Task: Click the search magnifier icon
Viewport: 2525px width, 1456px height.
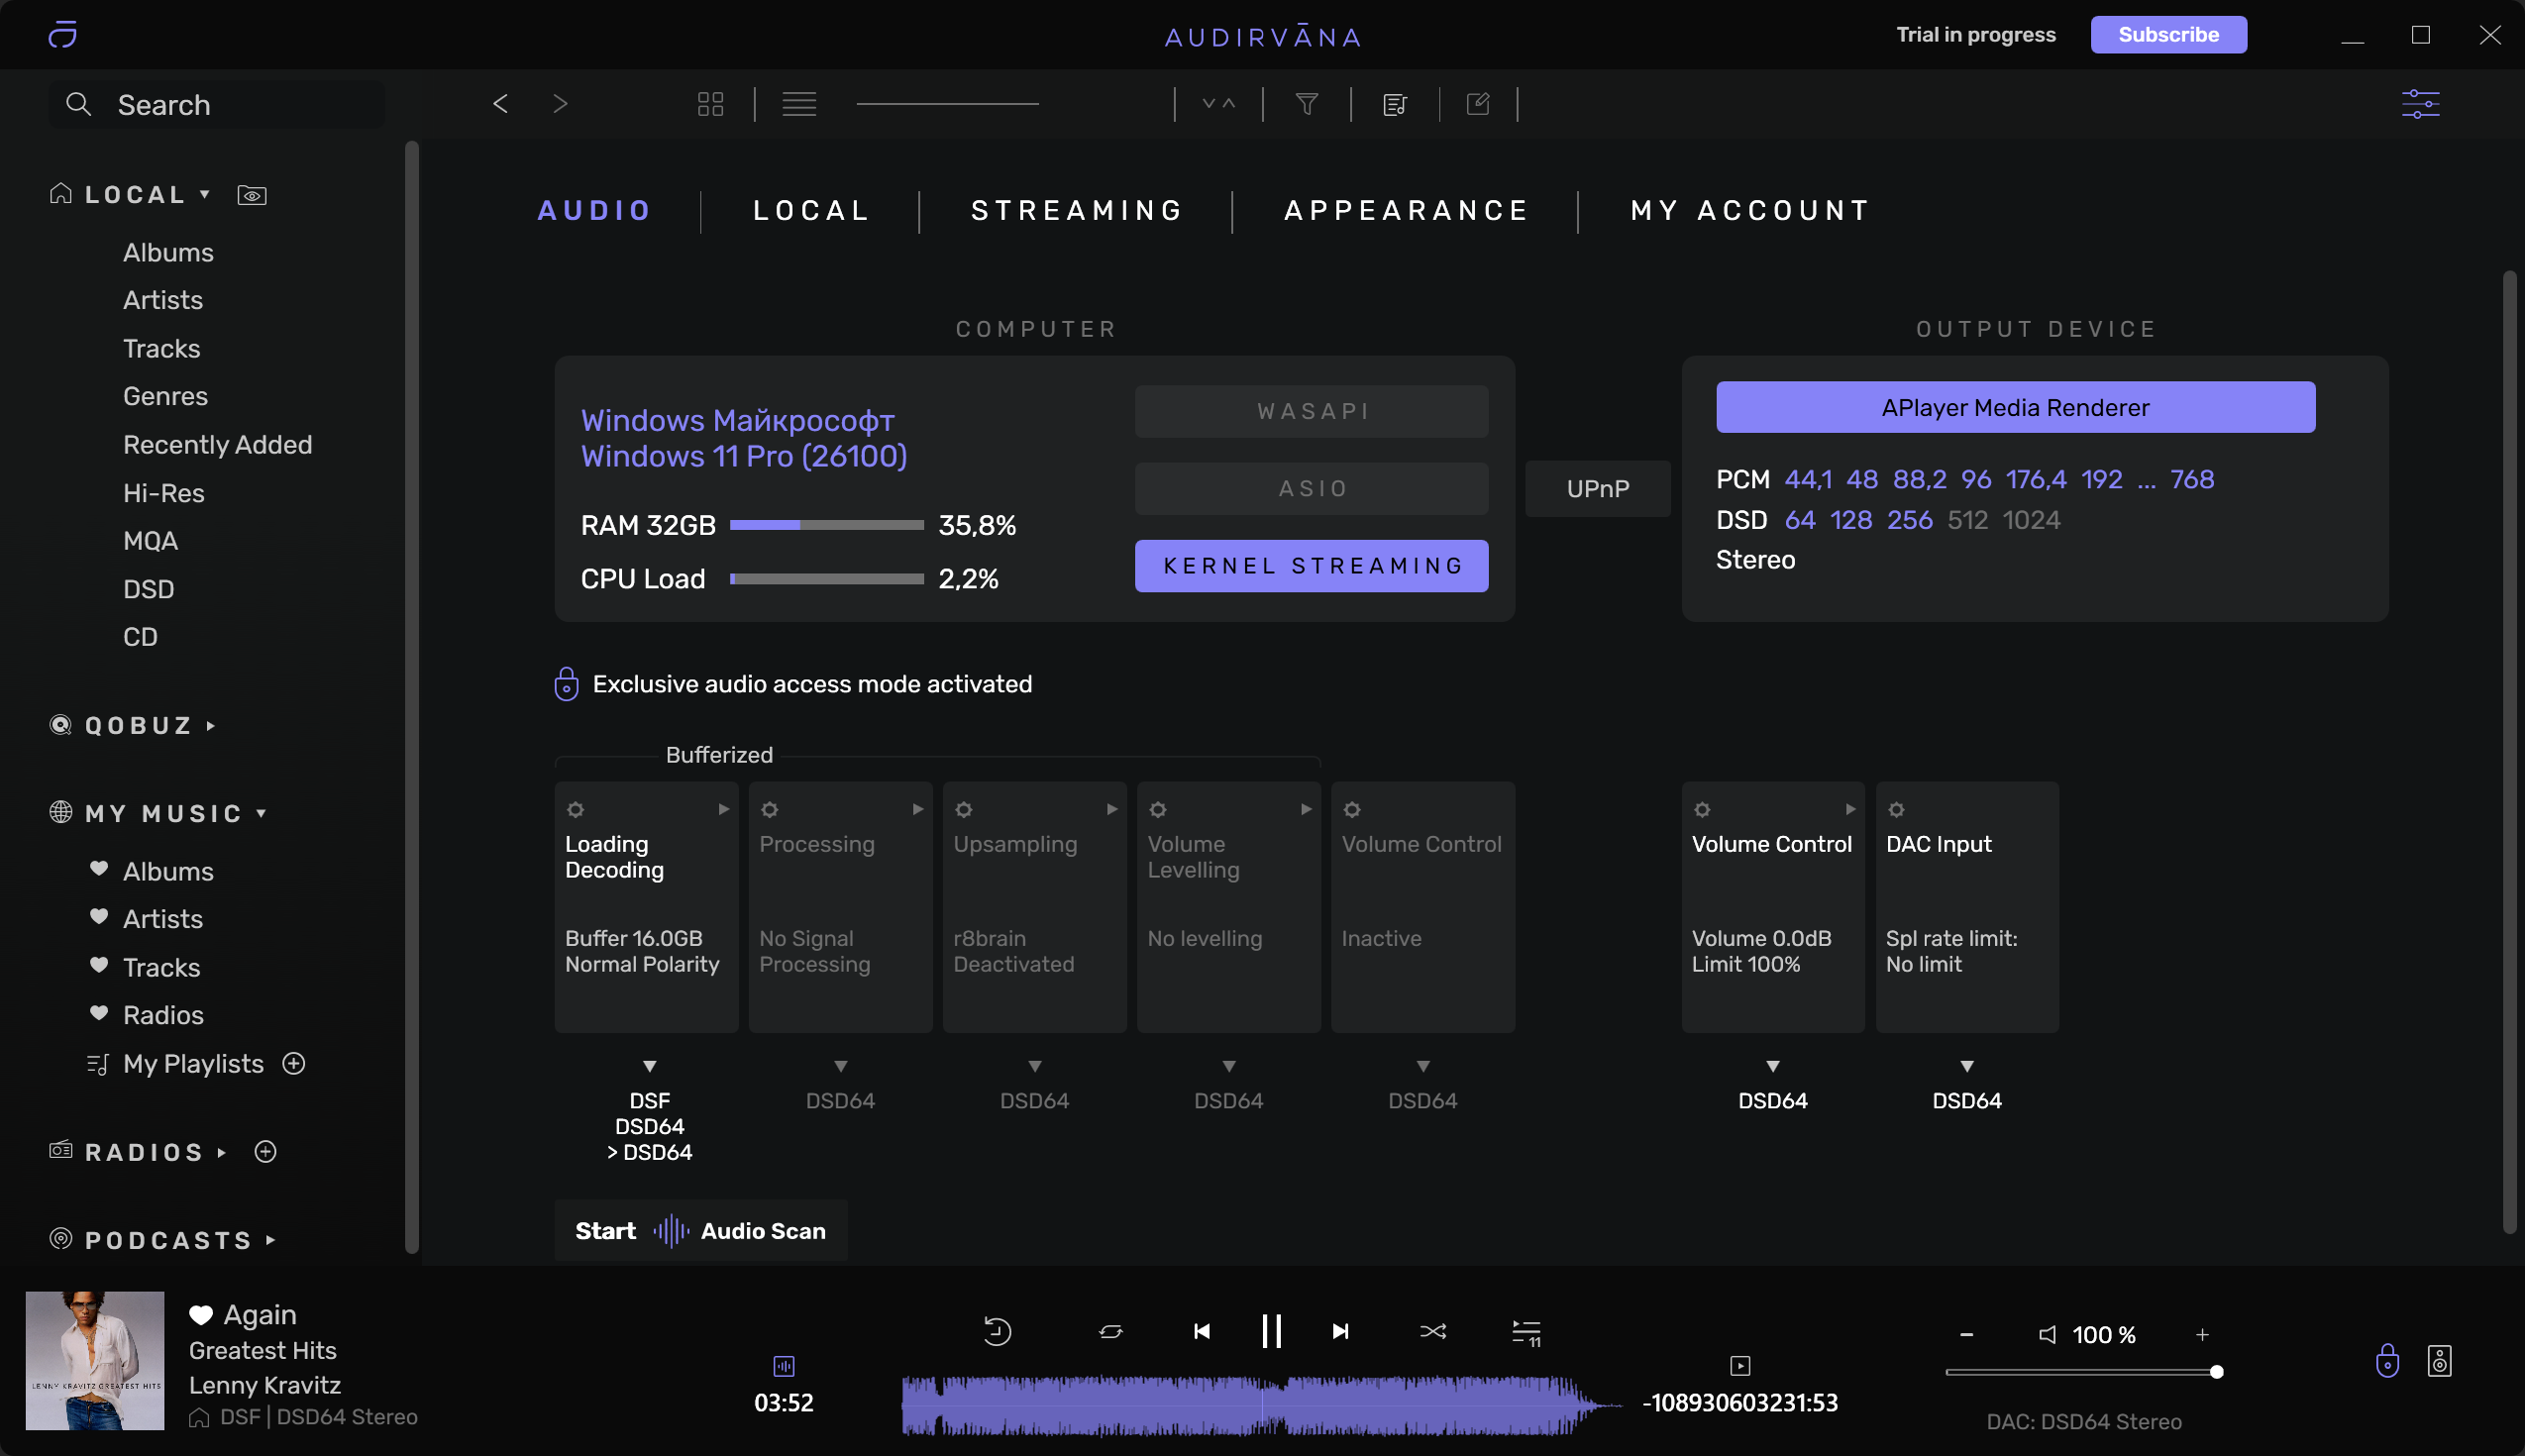Action: pos(79,104)
